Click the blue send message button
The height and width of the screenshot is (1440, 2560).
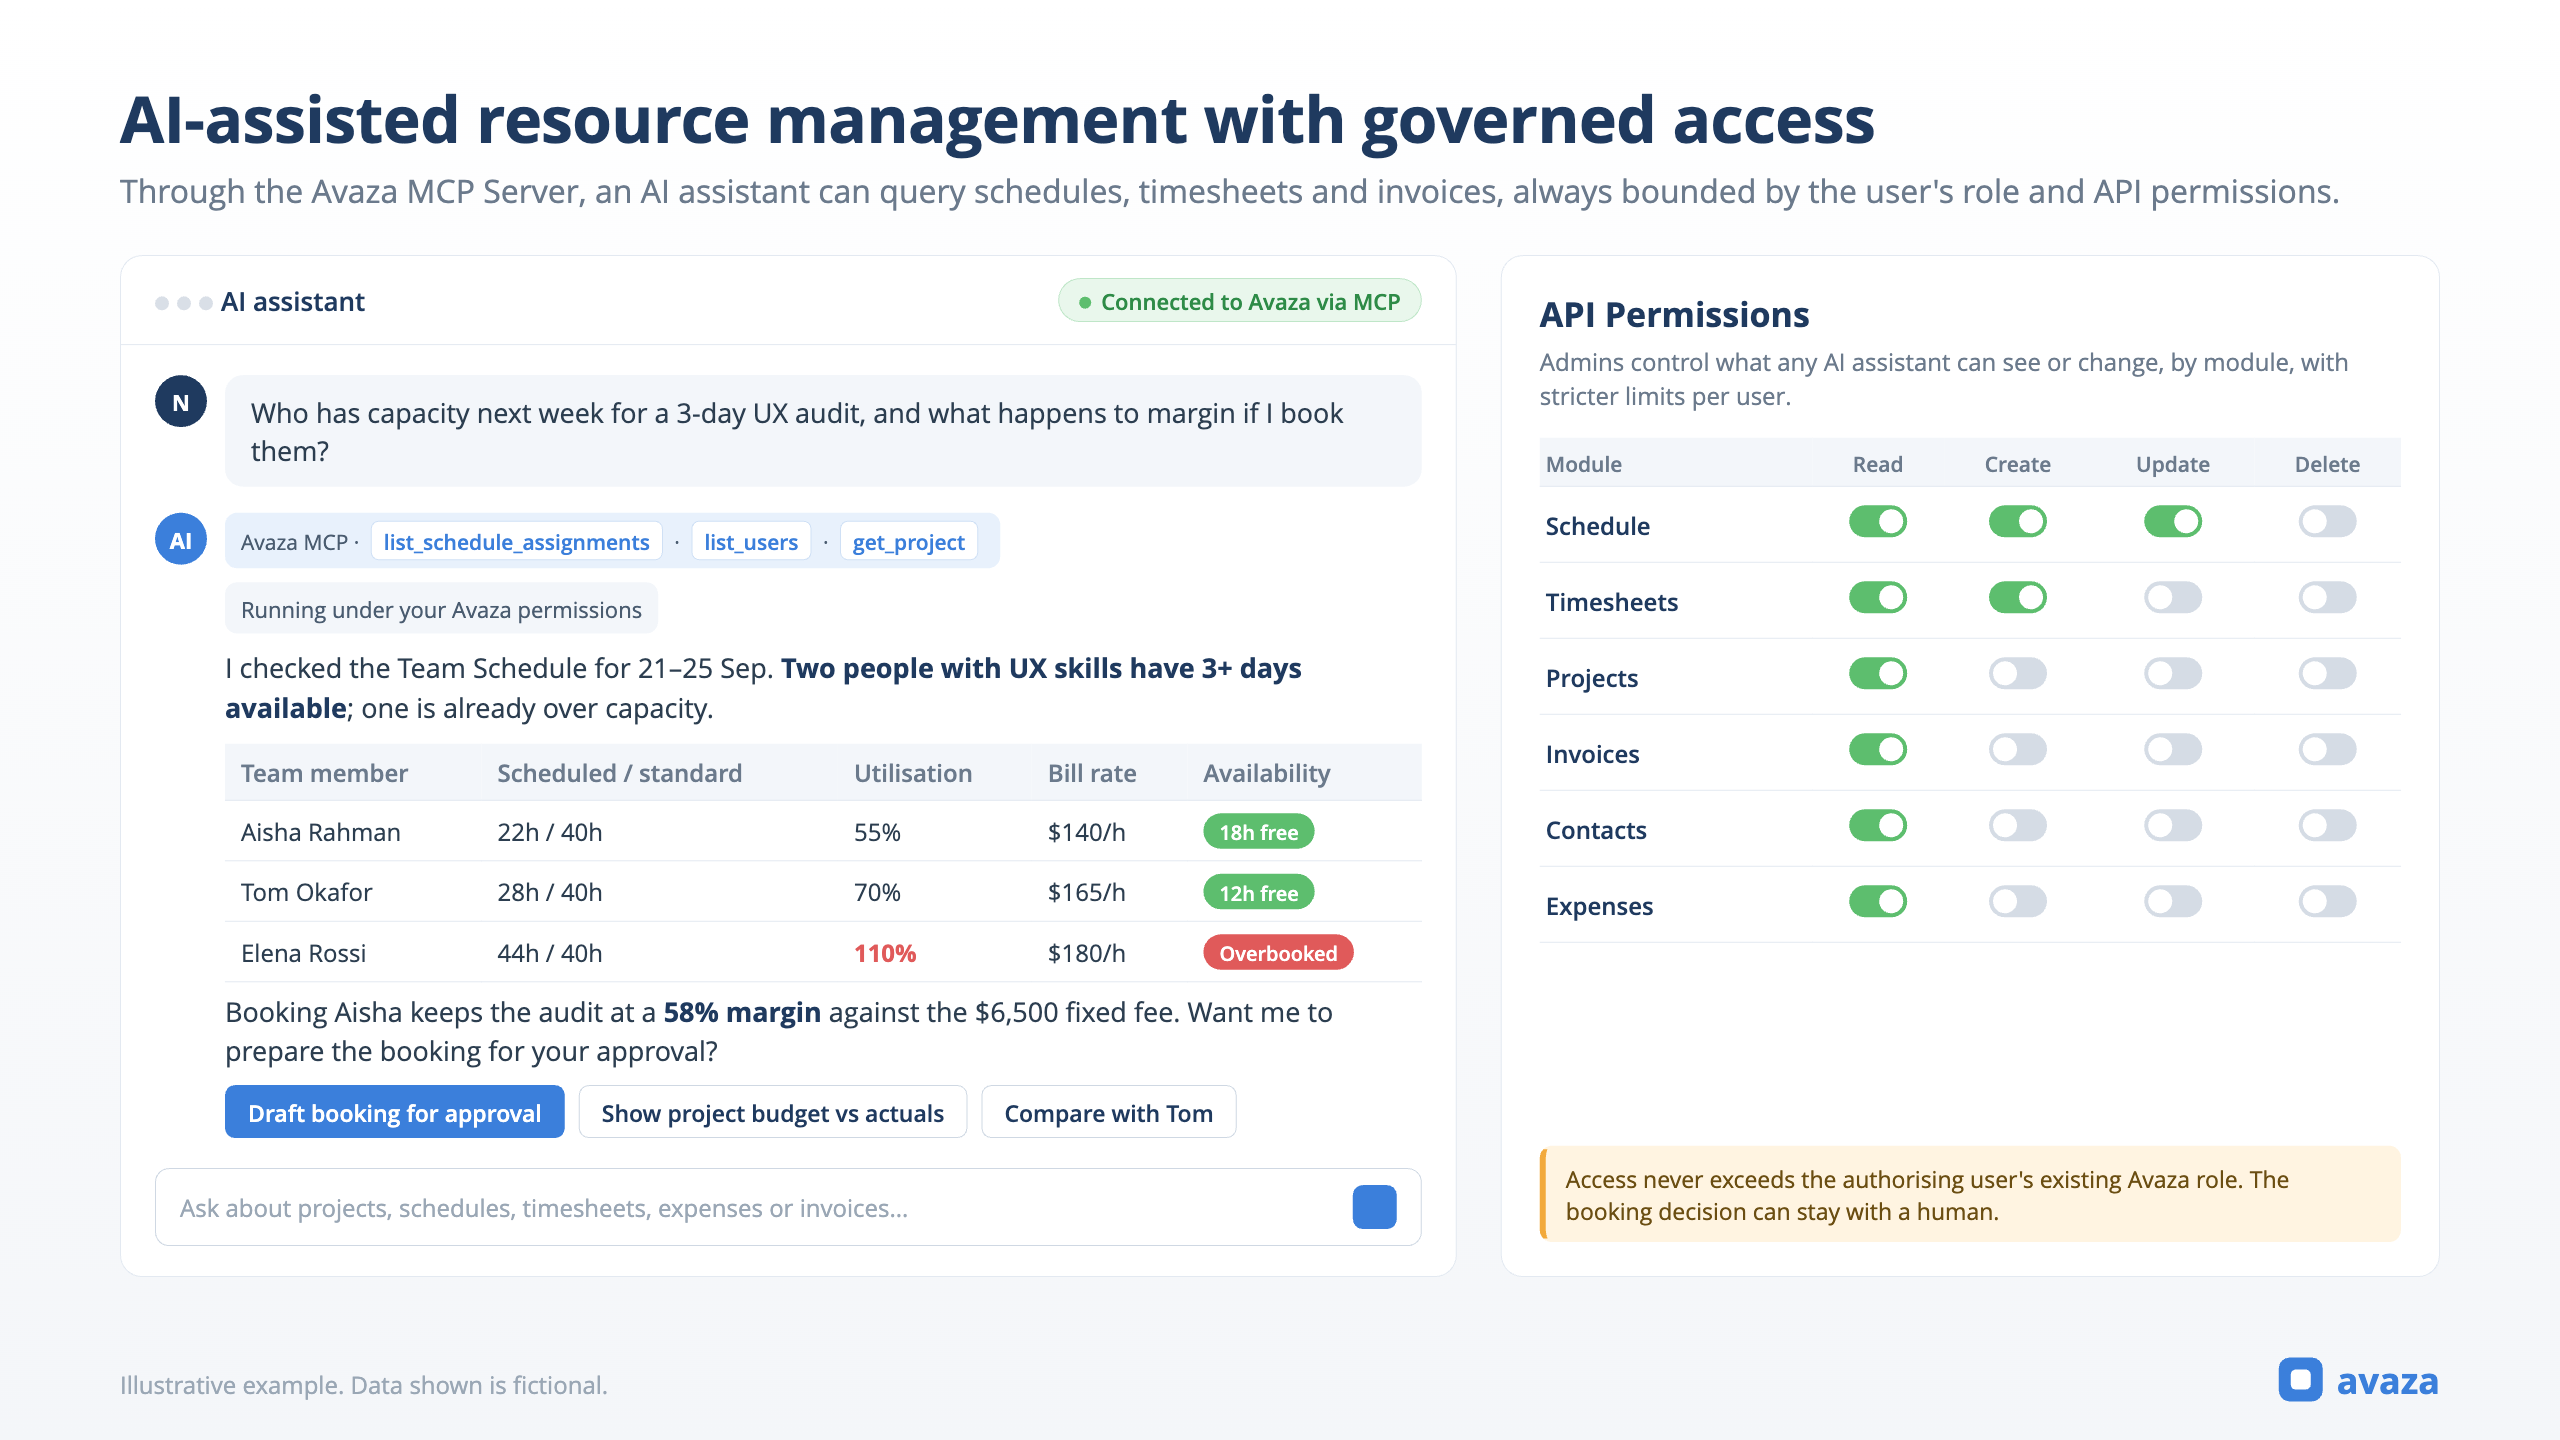1374,1207
